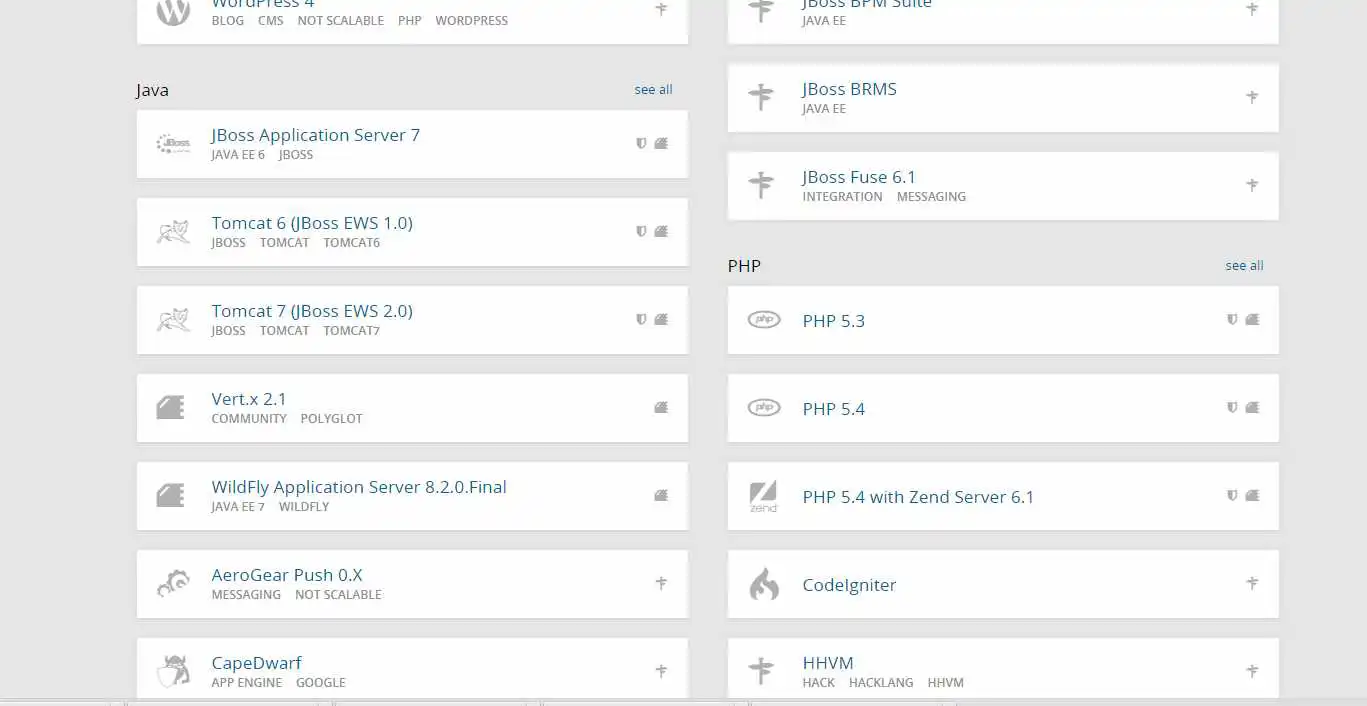Click the cartridge logo beside WildFly Application Server

171,496
